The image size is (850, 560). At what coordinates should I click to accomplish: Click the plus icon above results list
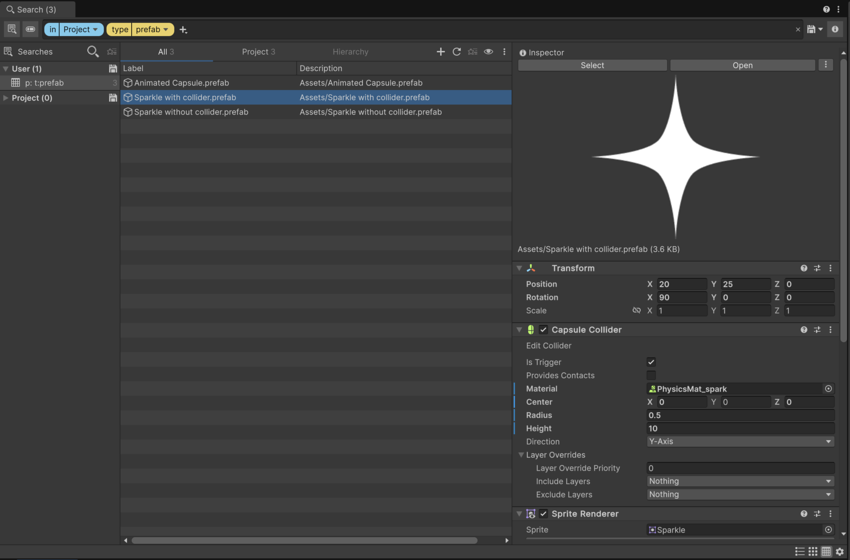[x=441, y=52]
